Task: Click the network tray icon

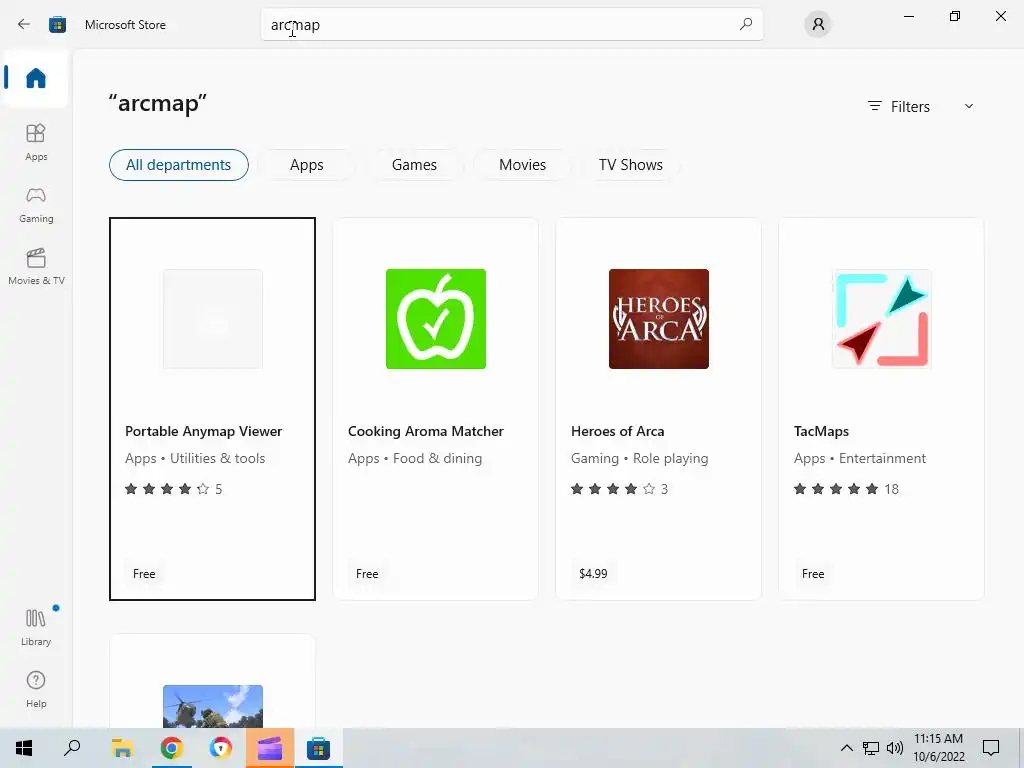Action: 871,748
